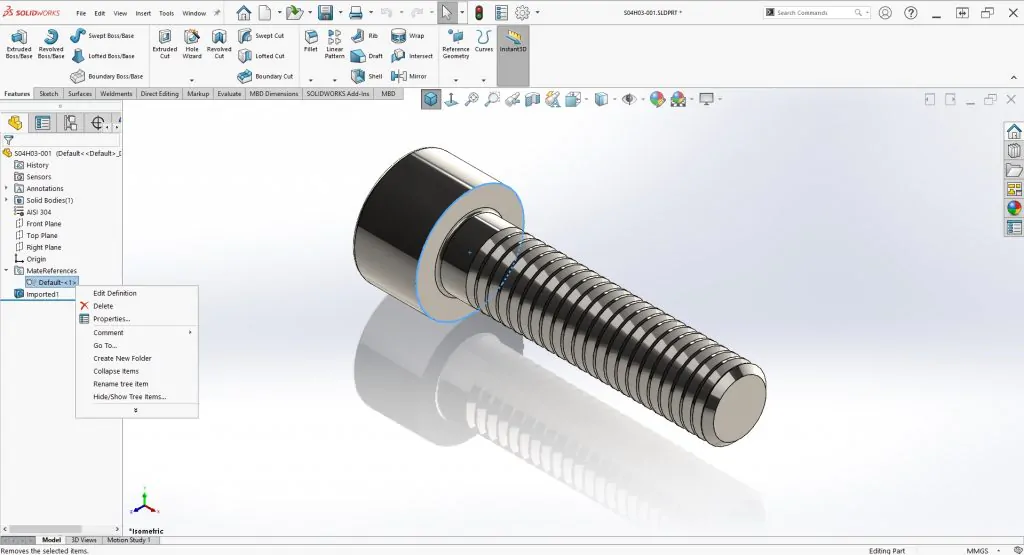Select the Imported1 feature in the tree

click(42, 294)
